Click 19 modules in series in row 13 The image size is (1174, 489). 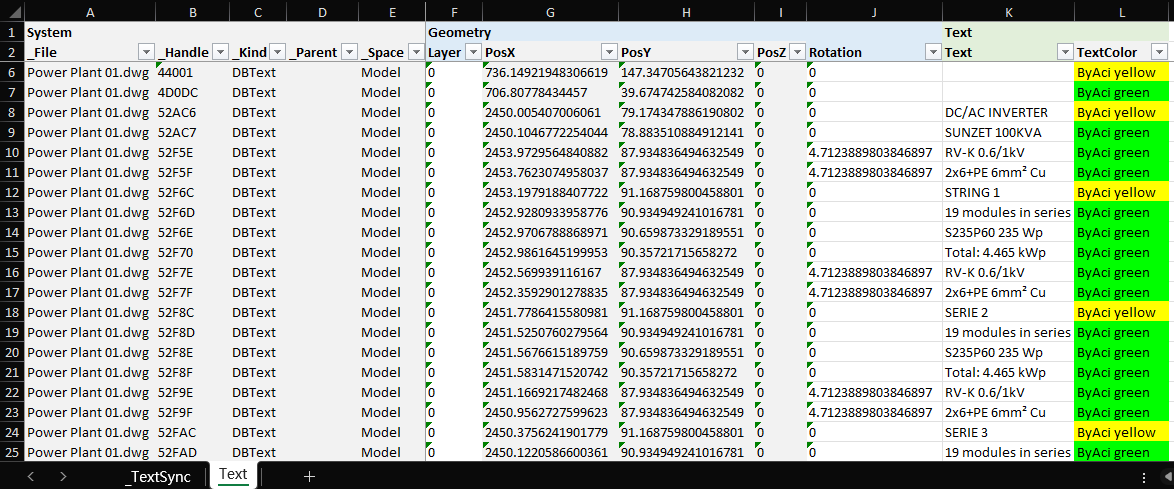pyautogui.click(x=1008, y=212)
